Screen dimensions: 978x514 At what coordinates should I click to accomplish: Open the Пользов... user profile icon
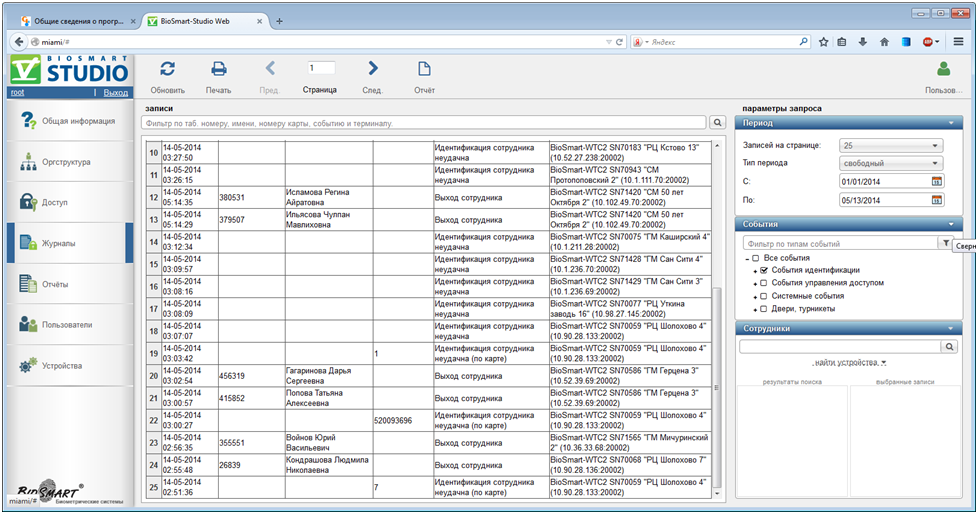[x=944, y=69]
